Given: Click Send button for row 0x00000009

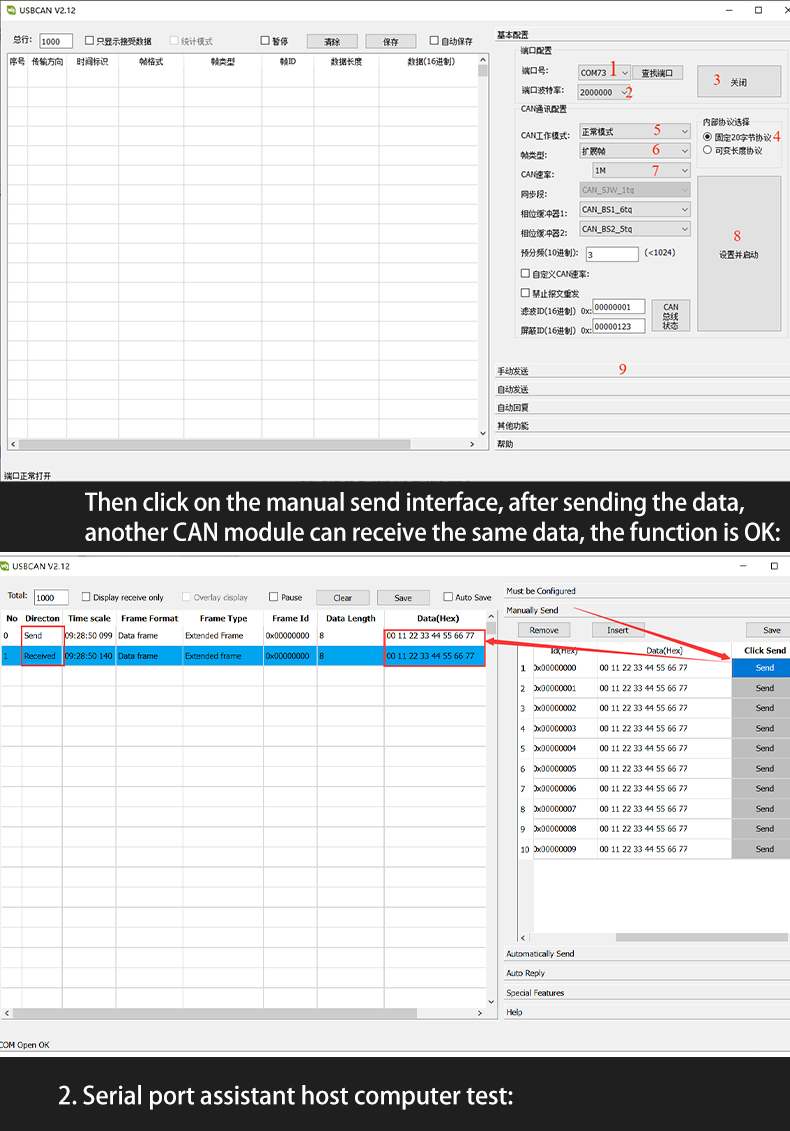Looking at the screenshot, I should (761, 849).
